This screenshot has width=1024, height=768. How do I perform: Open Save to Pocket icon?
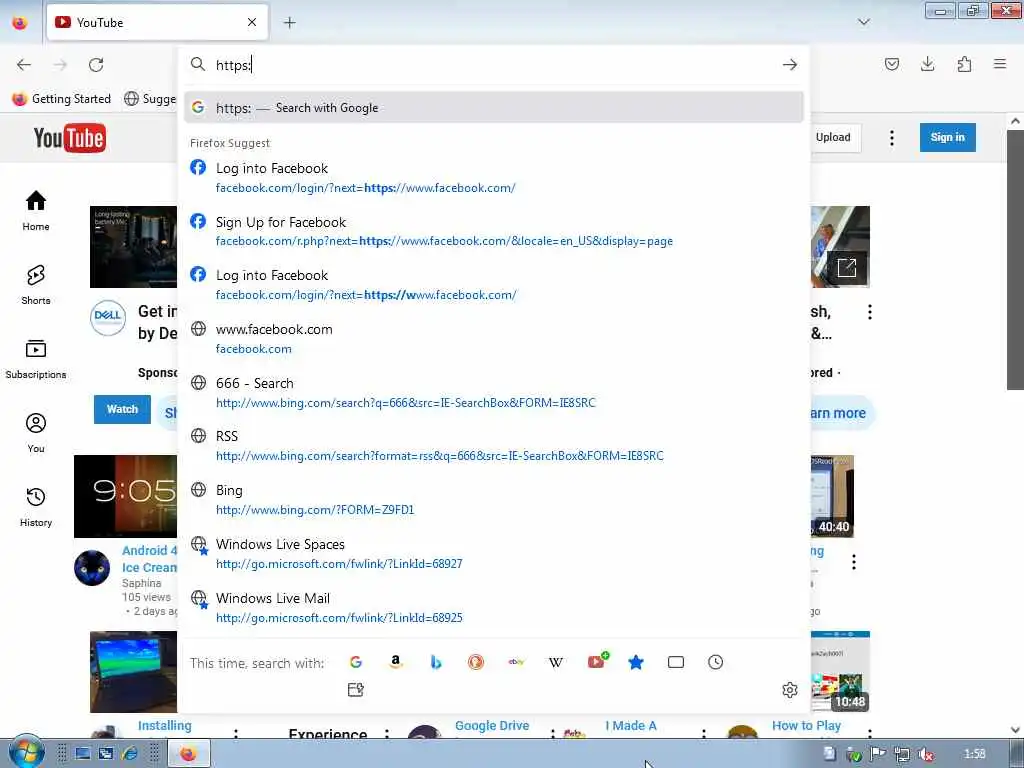point(891,64)
